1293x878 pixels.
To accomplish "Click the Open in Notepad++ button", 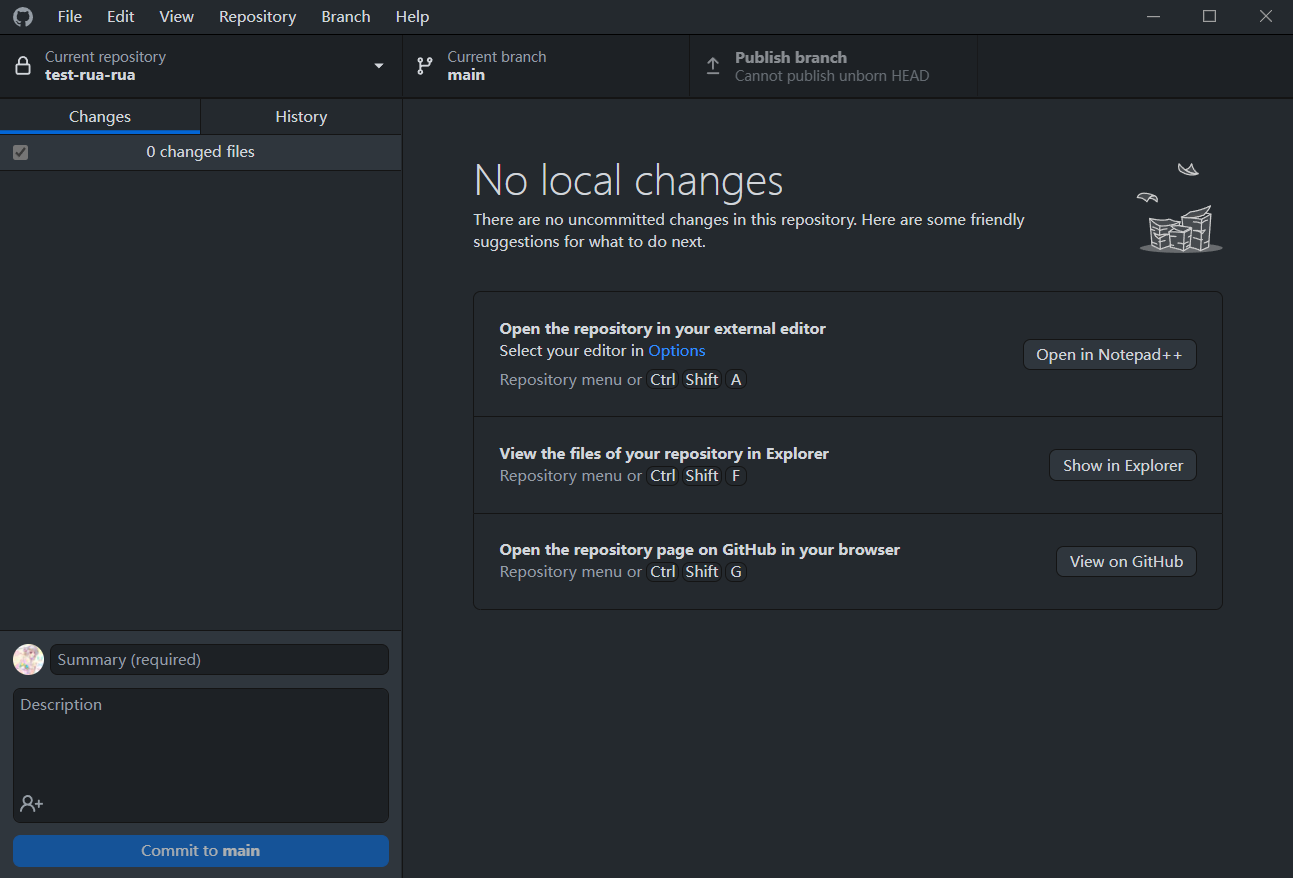I will [1109, 355].
